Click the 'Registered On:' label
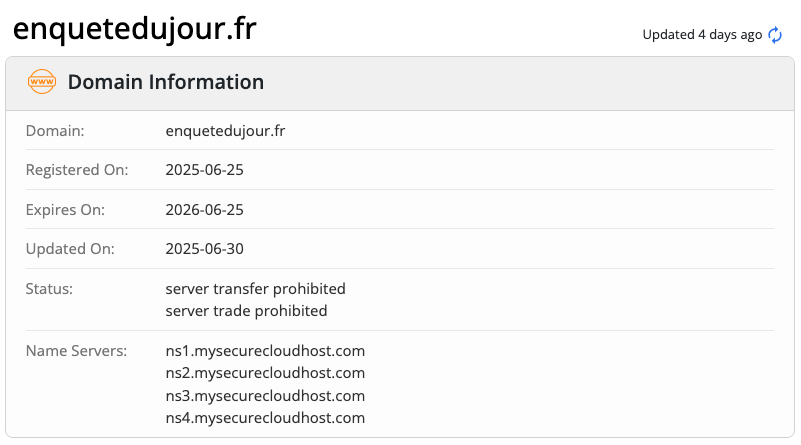 pyautogui.click(x=77, y=170)
